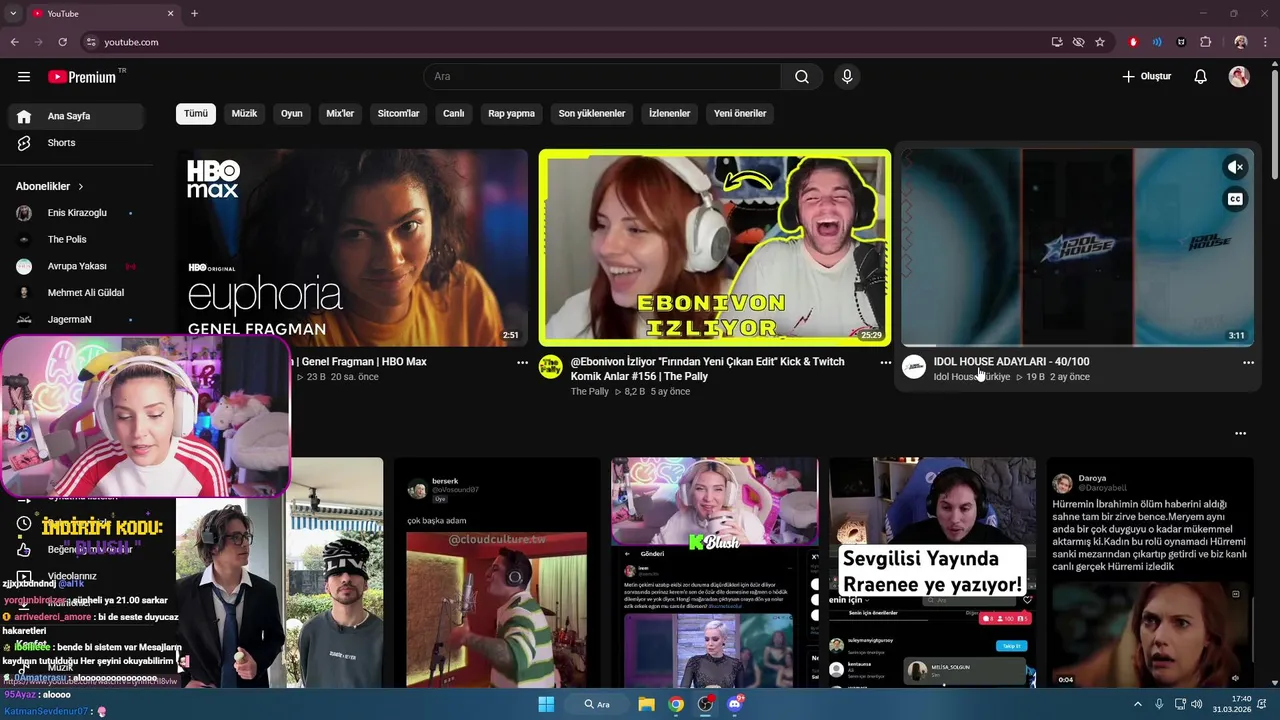
Task: Open the Daroya Hürrem short
Action: (1150, 572)
